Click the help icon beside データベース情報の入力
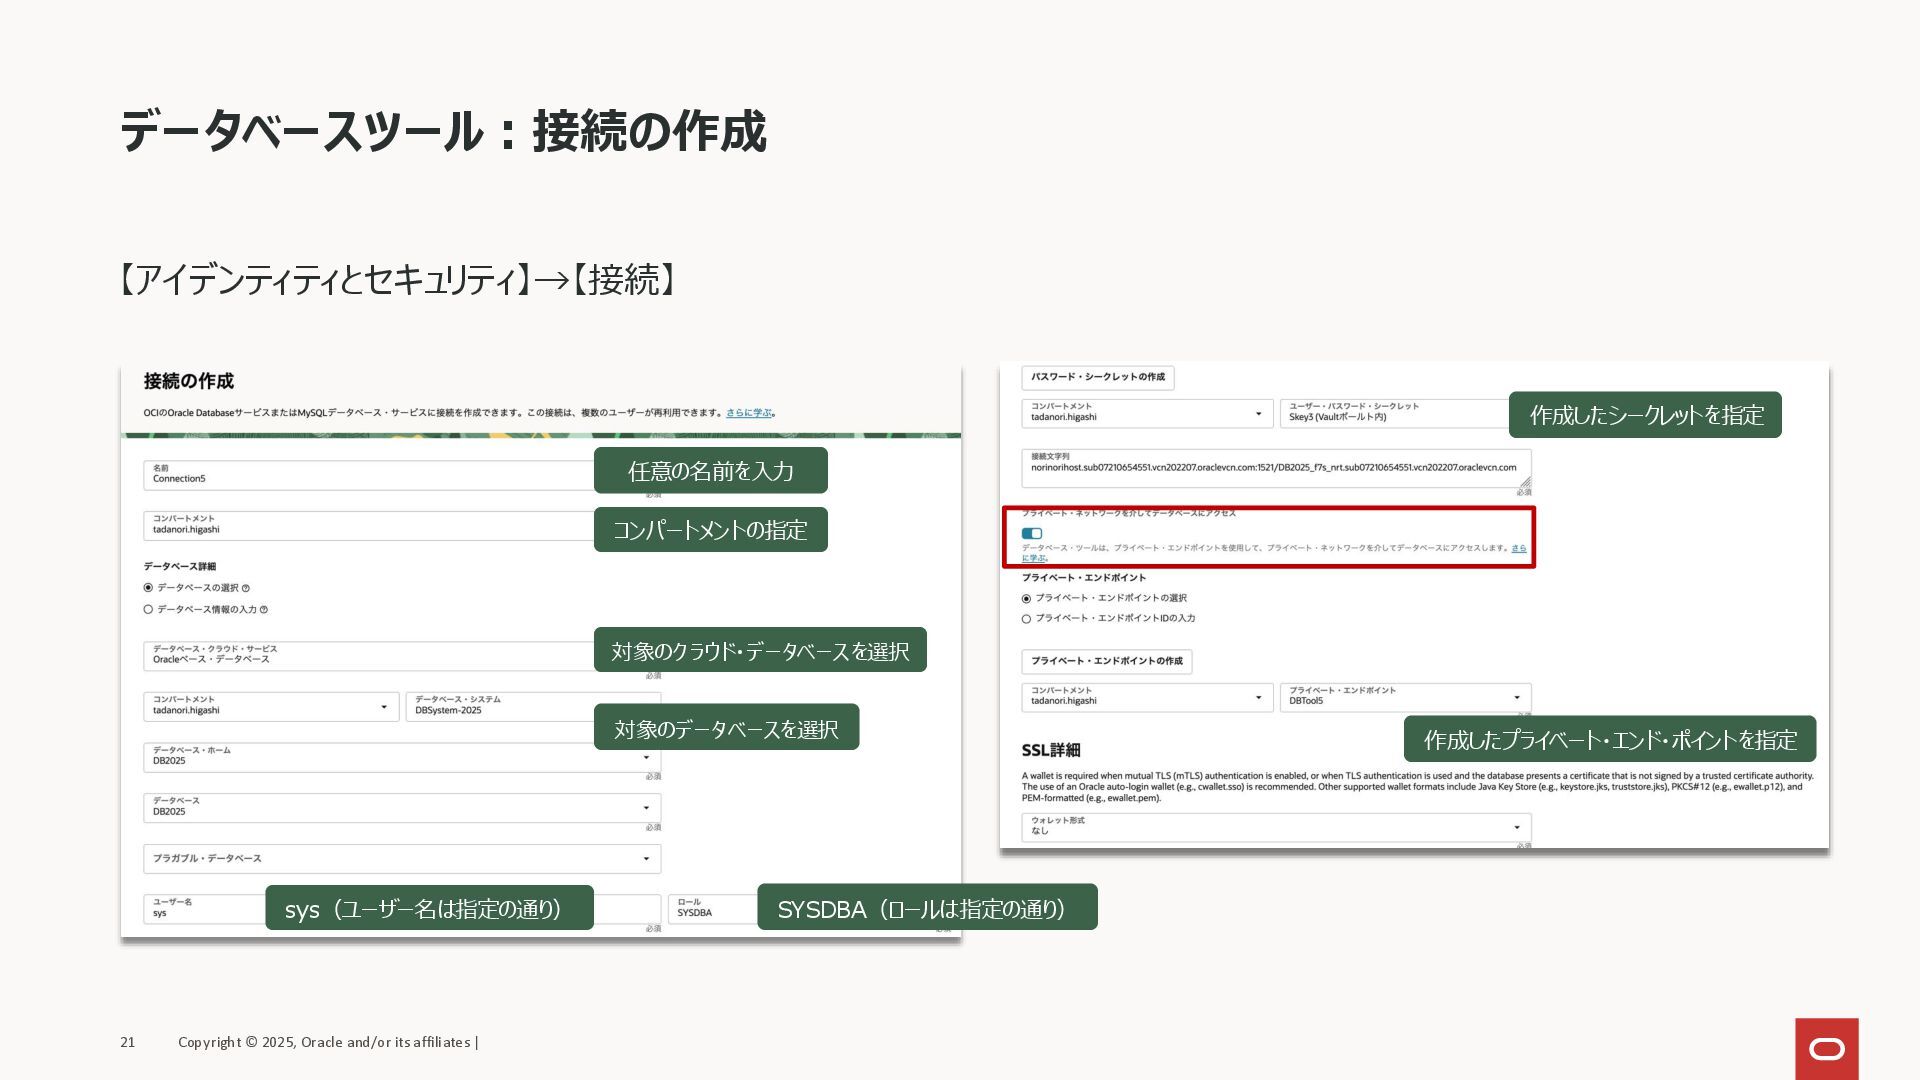This screenshot has width=1920, height=1080. pos(264,609)
